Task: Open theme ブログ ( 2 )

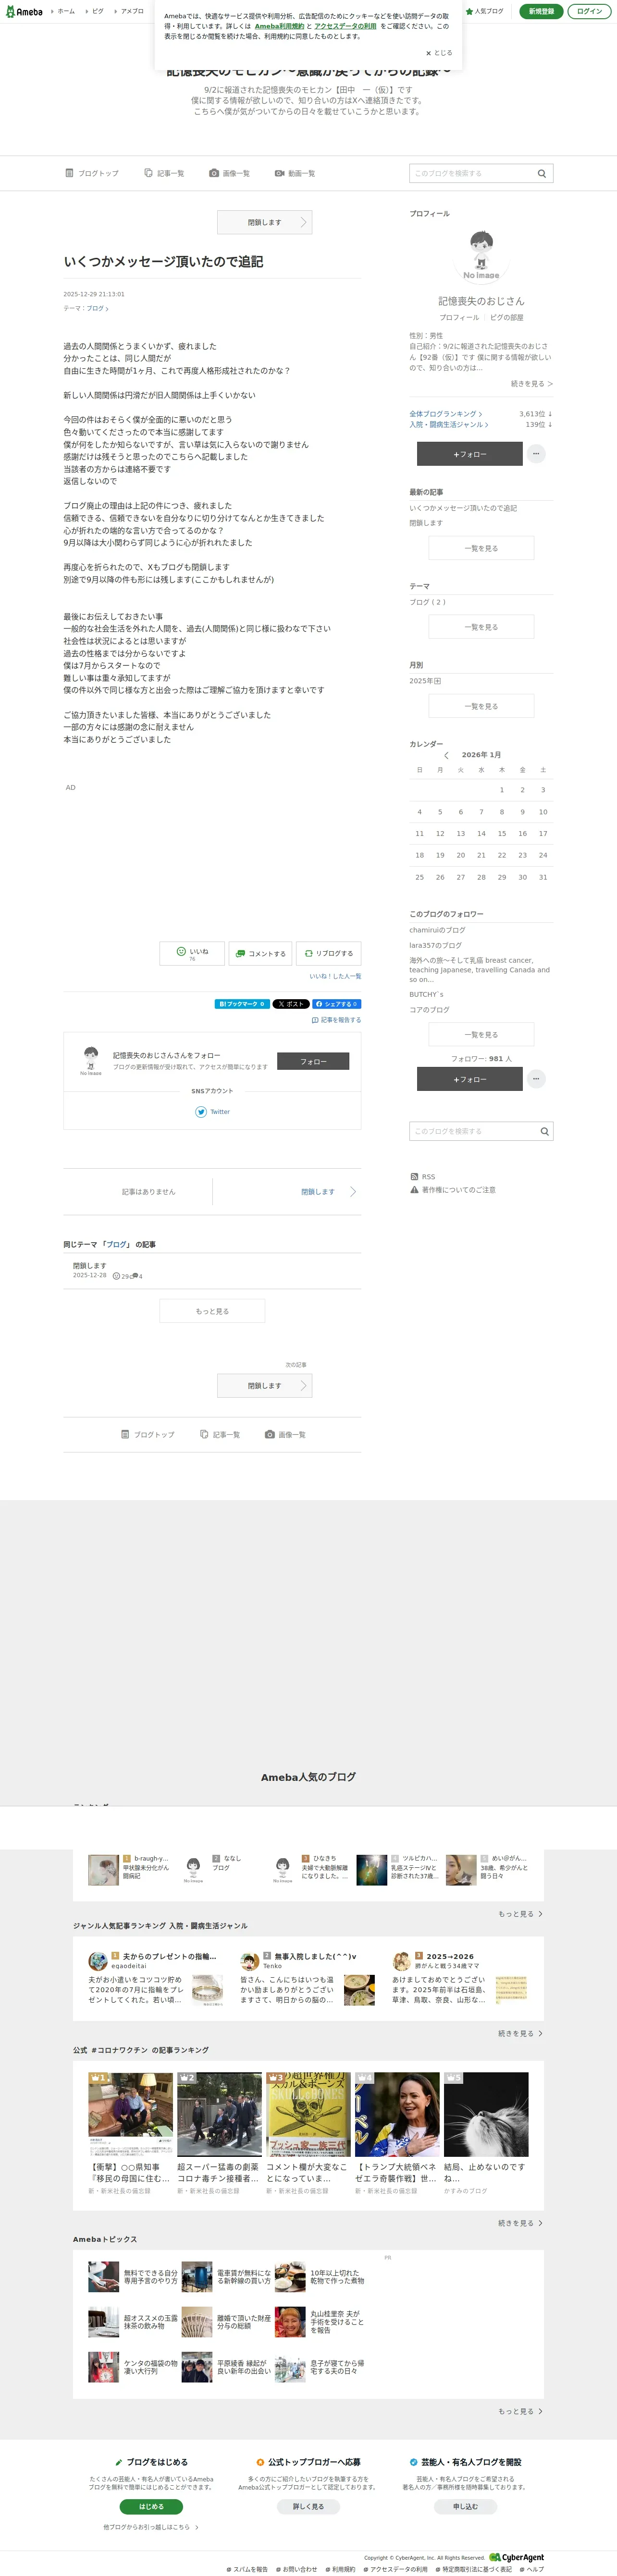Action: (427, 602)
